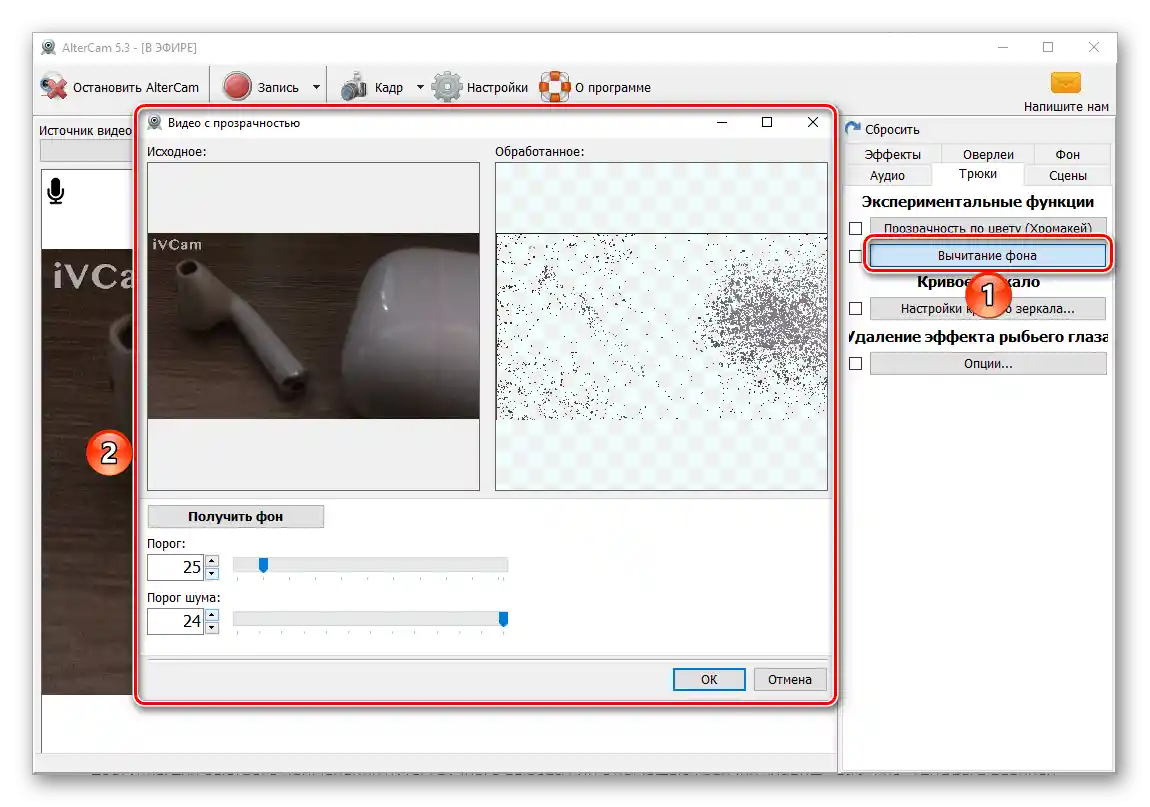The height and width of the screenshot is (807, 1150).
Task: Click the Stop AlterCam red X icon
Action: tap(54, 87)
